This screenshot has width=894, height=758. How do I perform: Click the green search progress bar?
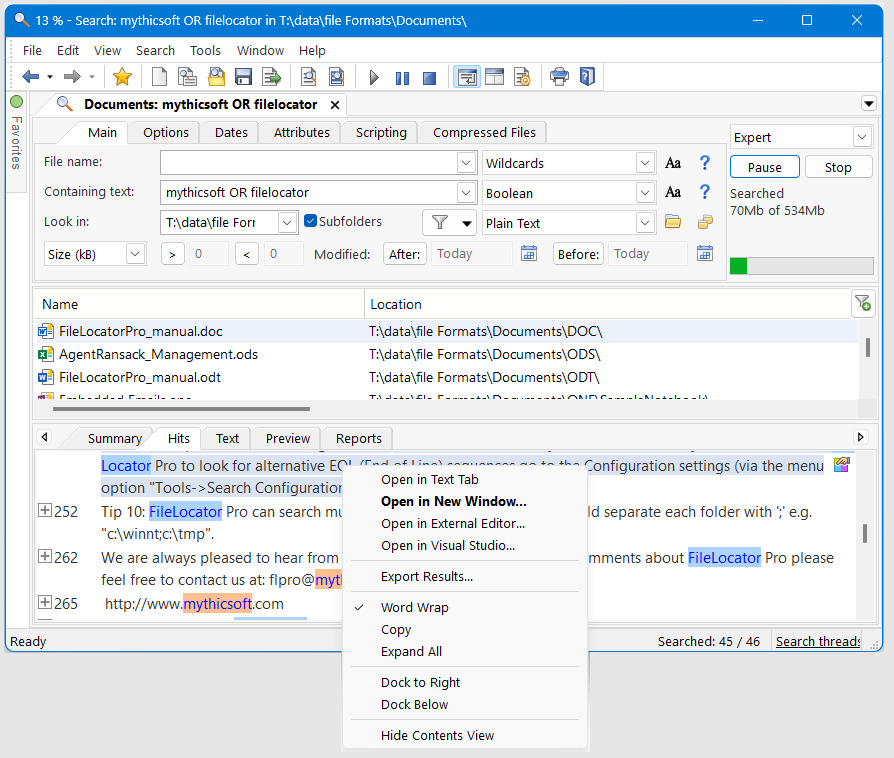801,266
